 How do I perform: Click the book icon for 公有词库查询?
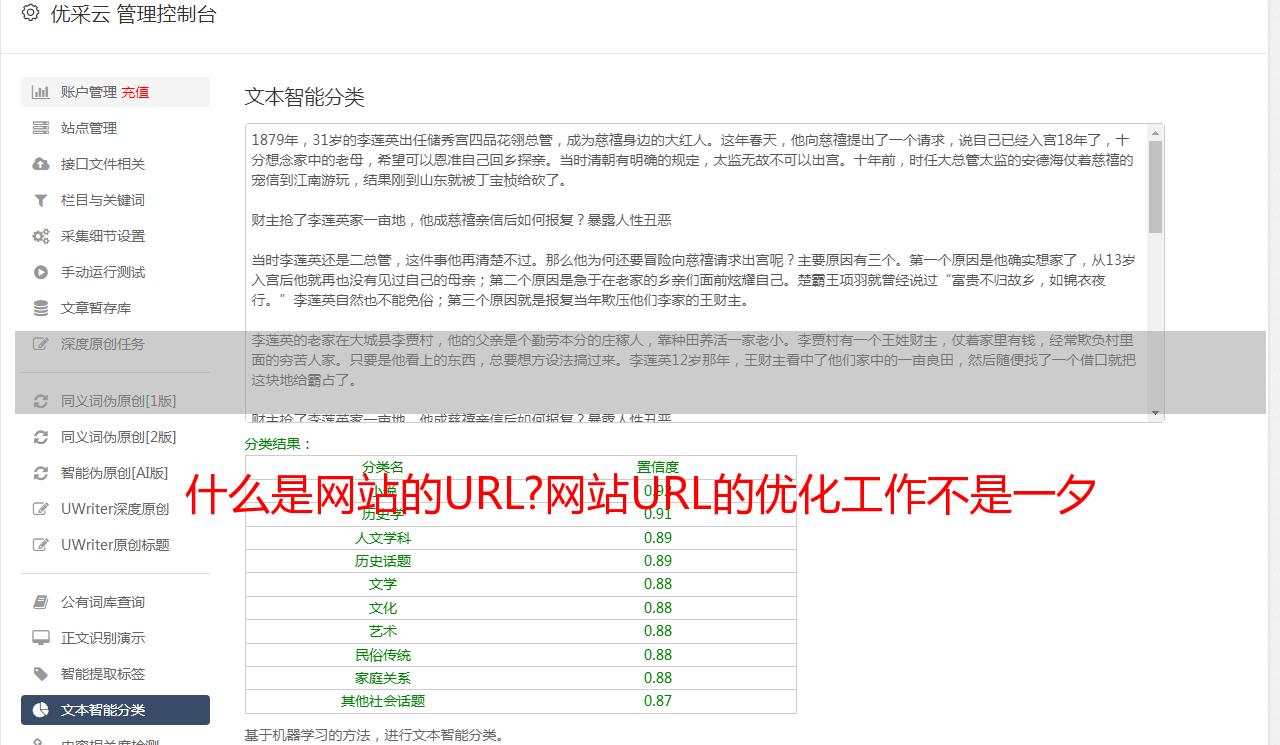[41, 602]
